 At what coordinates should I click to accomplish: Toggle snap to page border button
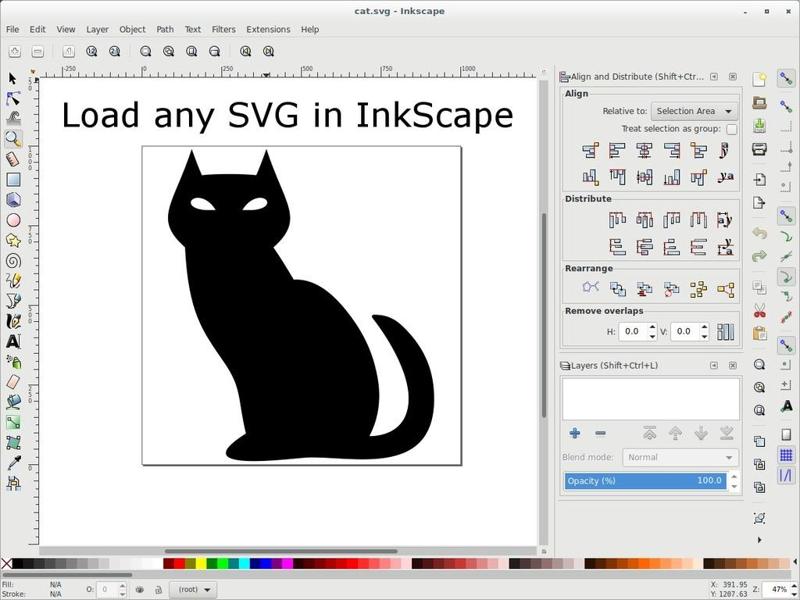(x=786, y=434)
